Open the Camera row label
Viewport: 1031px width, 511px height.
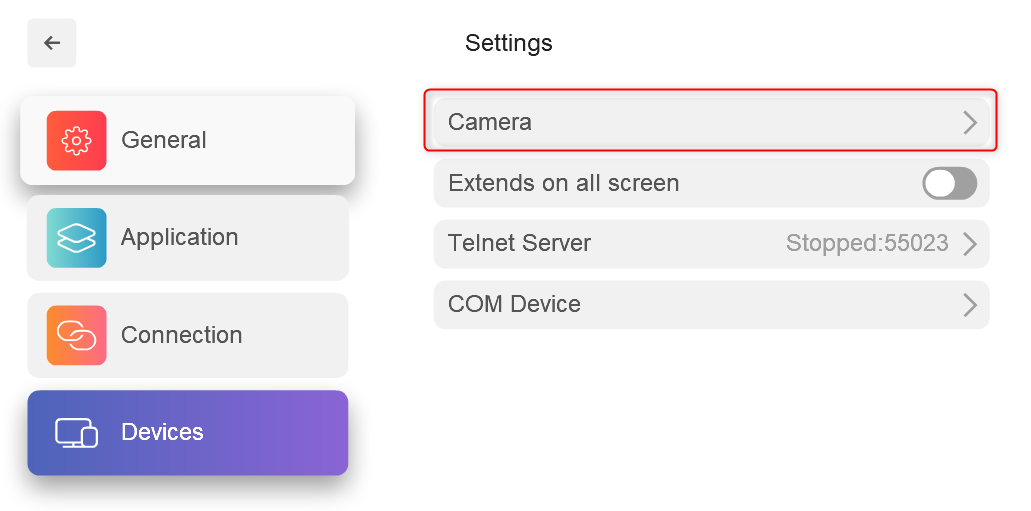click(490, 122)
